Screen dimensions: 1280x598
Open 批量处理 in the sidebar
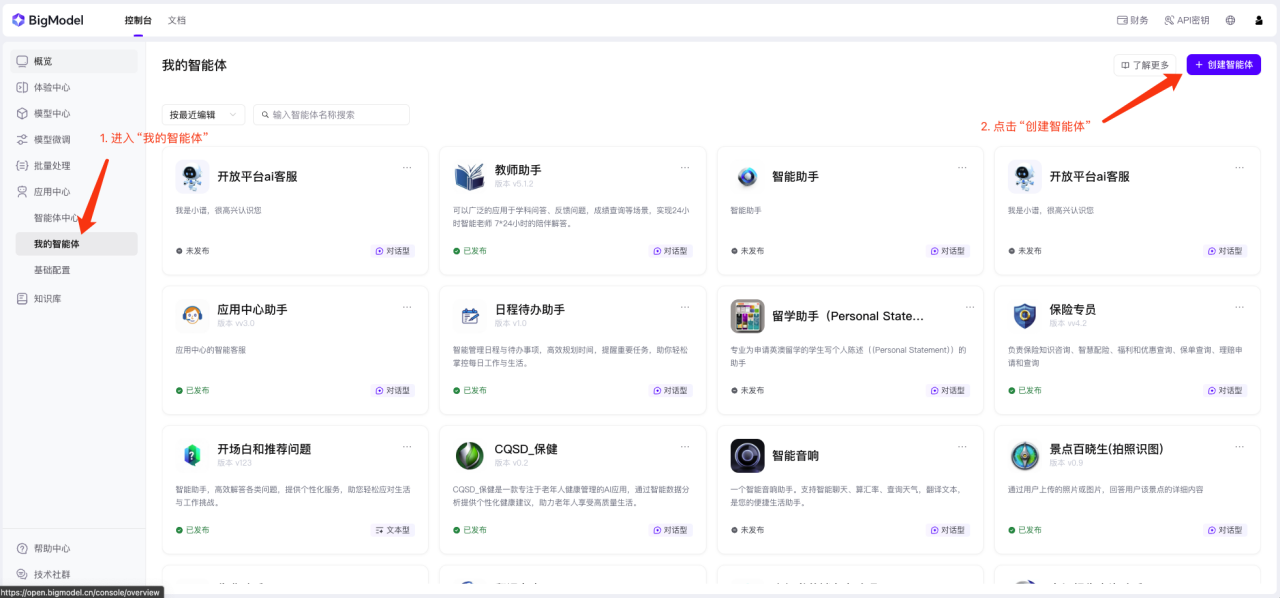click(74, 165)
